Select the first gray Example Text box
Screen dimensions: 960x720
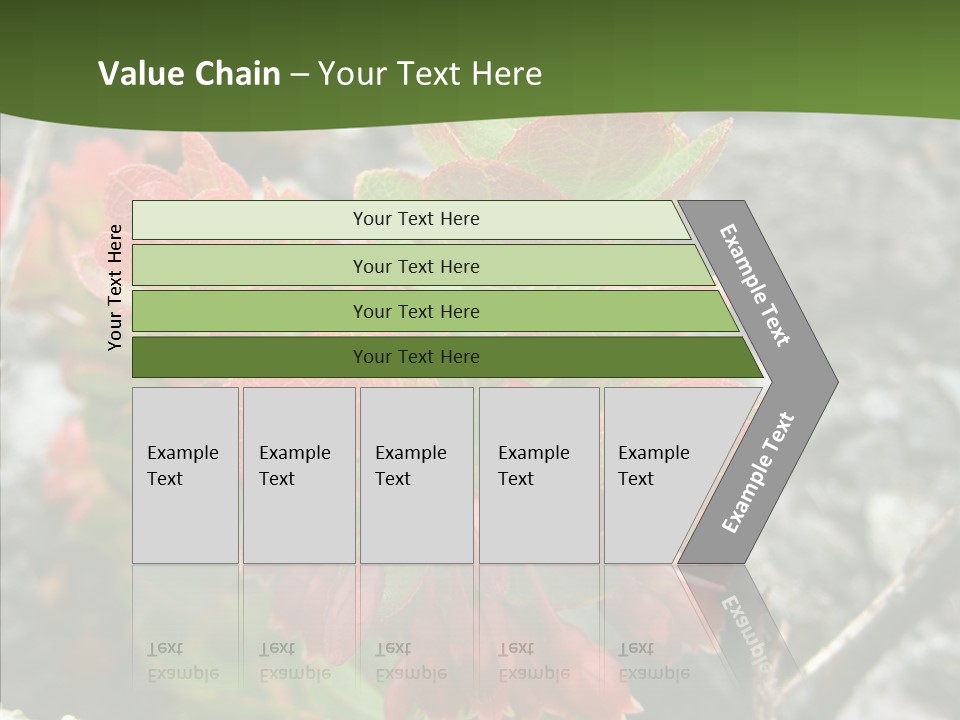pyautogui.click(x=185, y=474)
